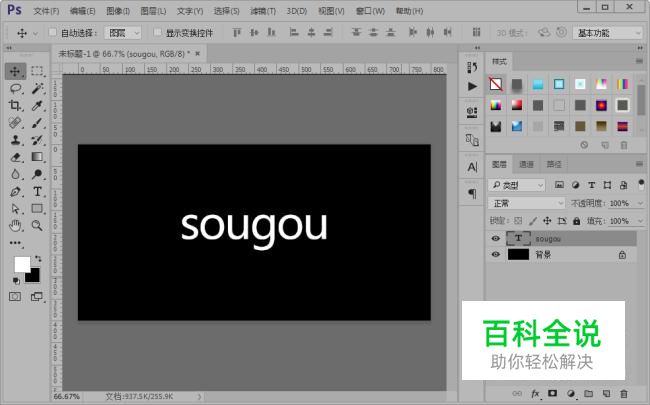Swap foreground and background colors
This screenshot has height=405, width=650.
coord(38,259)
